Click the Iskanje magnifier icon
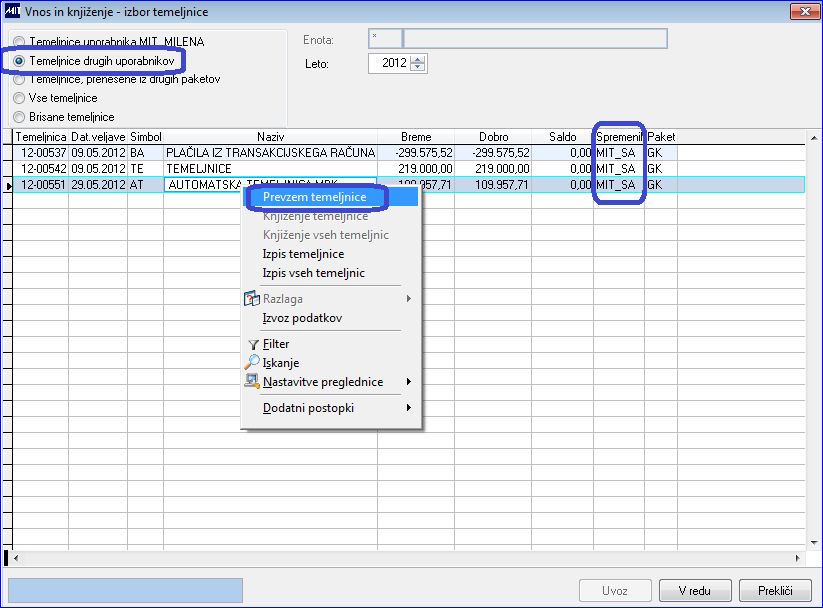 pyautogui.click(x=252, y=362)
